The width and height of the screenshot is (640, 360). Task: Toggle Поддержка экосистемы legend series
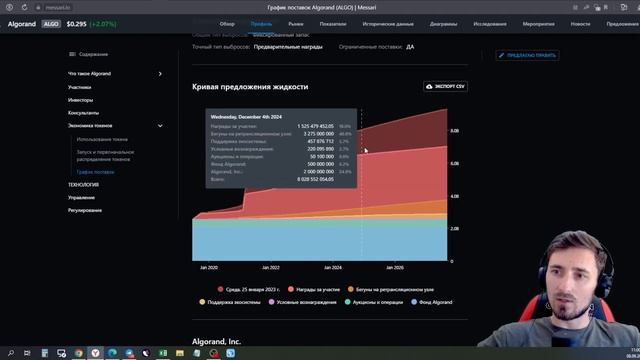coord(230,302)
